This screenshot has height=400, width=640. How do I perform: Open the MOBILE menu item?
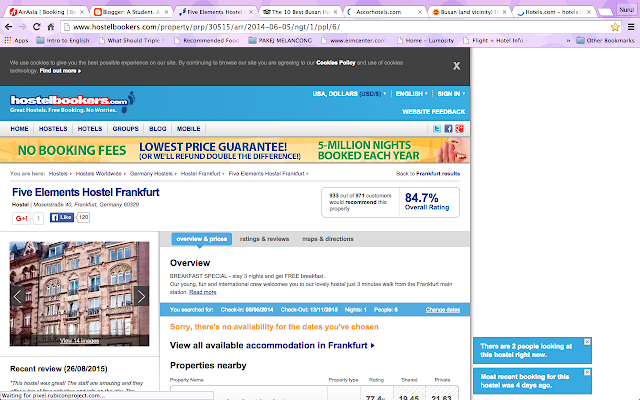[x=189, y=129]
